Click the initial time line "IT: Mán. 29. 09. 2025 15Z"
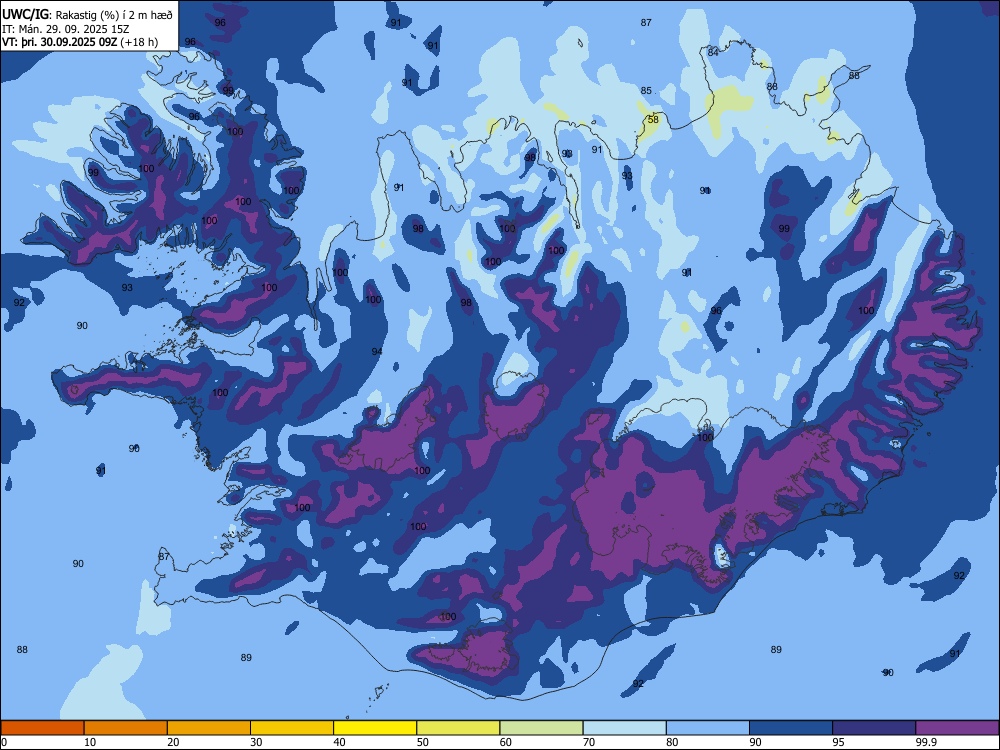Image resolution: width=1000 pixels, height=750 pixels. 66,29
